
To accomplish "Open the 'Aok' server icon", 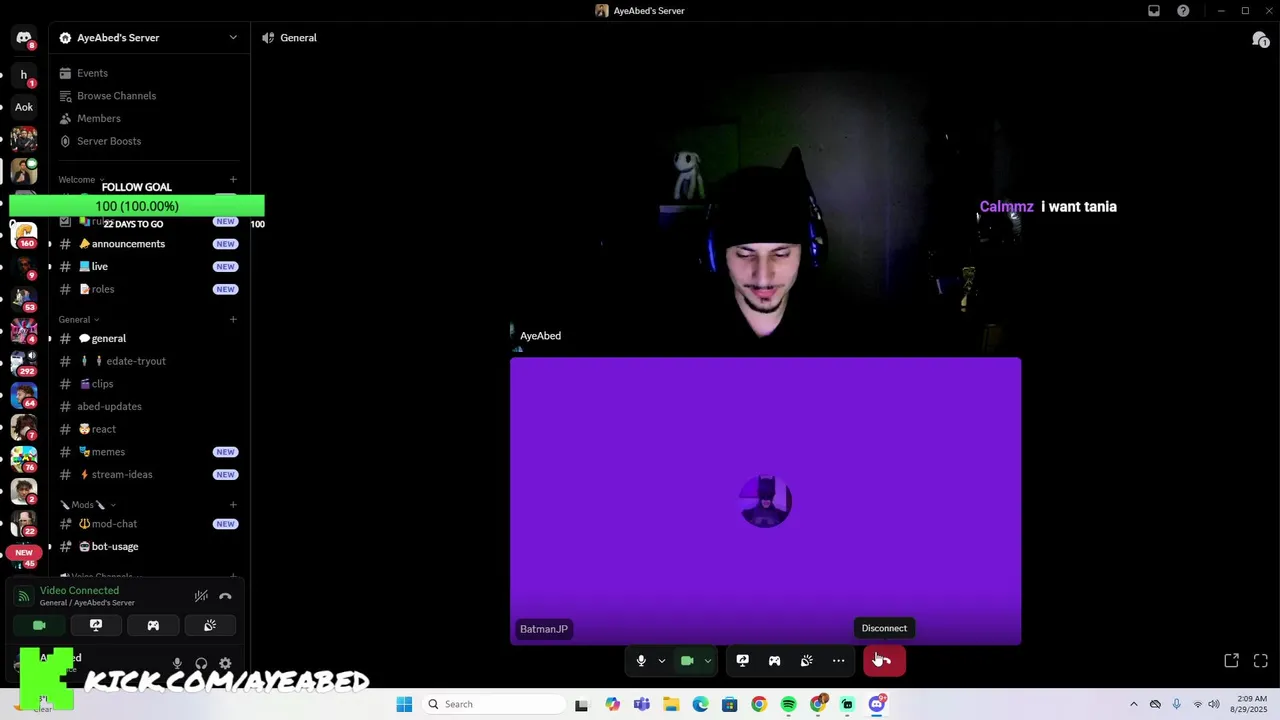I will [x=24, y=107].
